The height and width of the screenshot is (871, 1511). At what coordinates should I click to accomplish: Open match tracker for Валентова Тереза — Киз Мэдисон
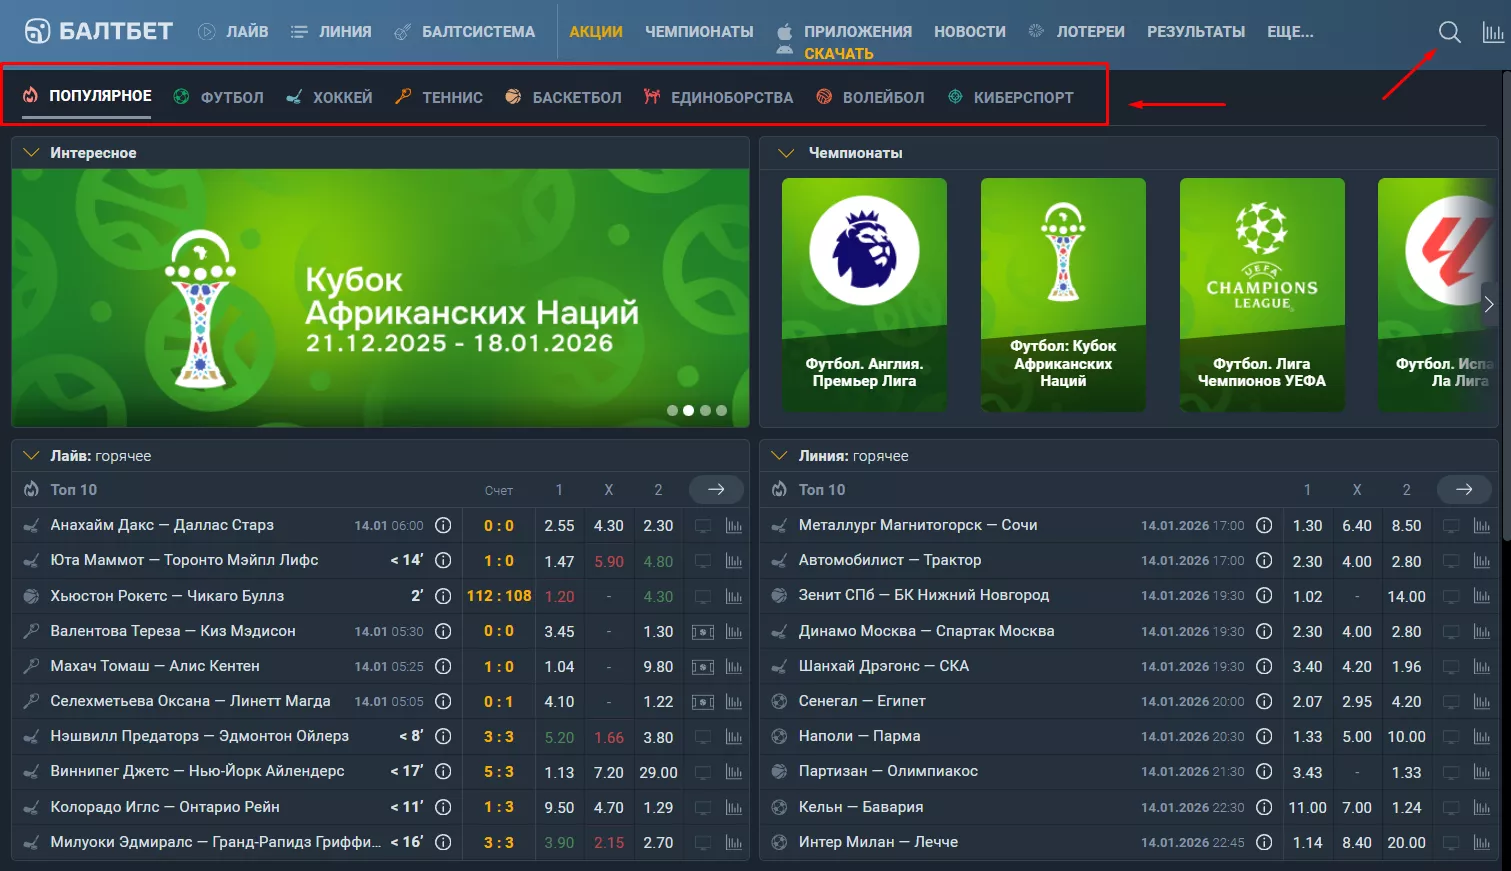(703, 632)
